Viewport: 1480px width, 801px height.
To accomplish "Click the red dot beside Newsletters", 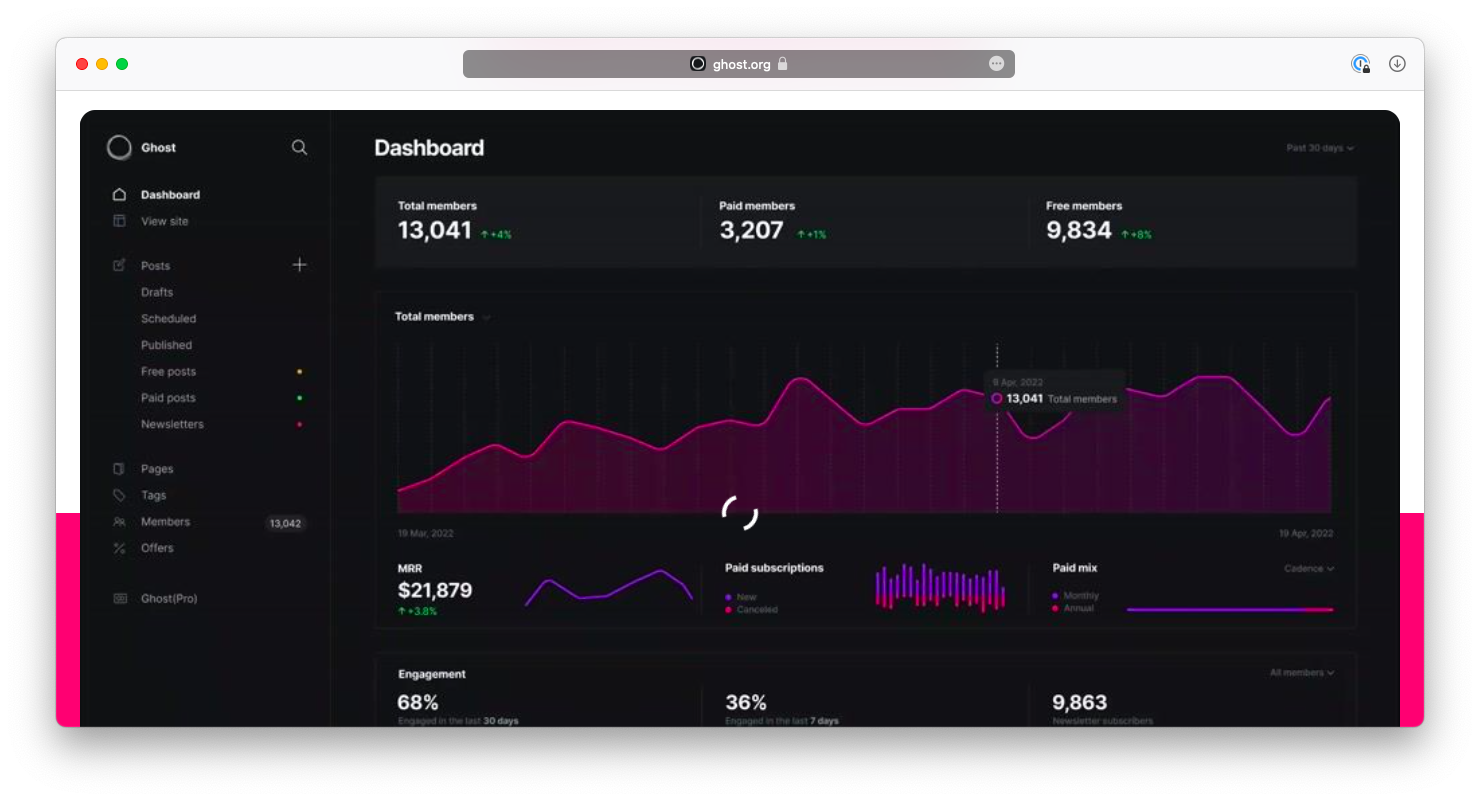I will coord(299,424).
